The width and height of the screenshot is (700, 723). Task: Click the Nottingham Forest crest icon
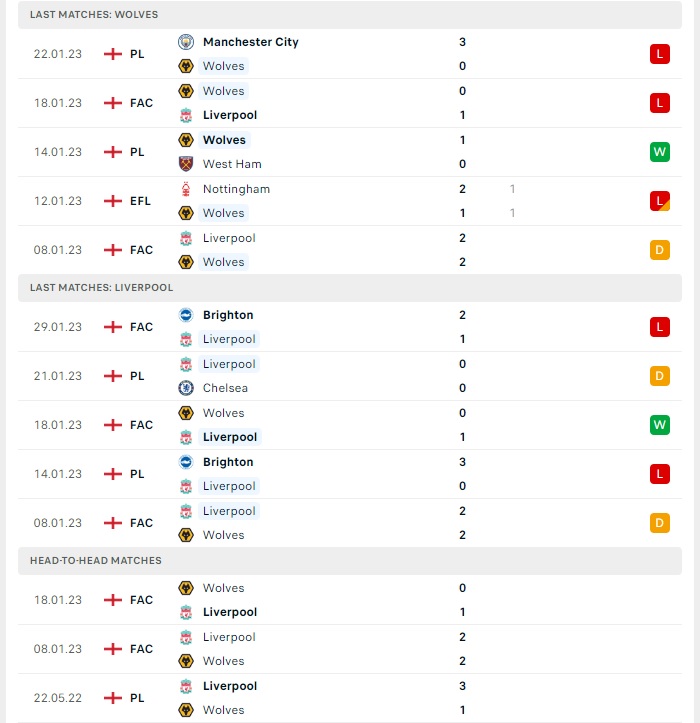click(x=186, y=189)
